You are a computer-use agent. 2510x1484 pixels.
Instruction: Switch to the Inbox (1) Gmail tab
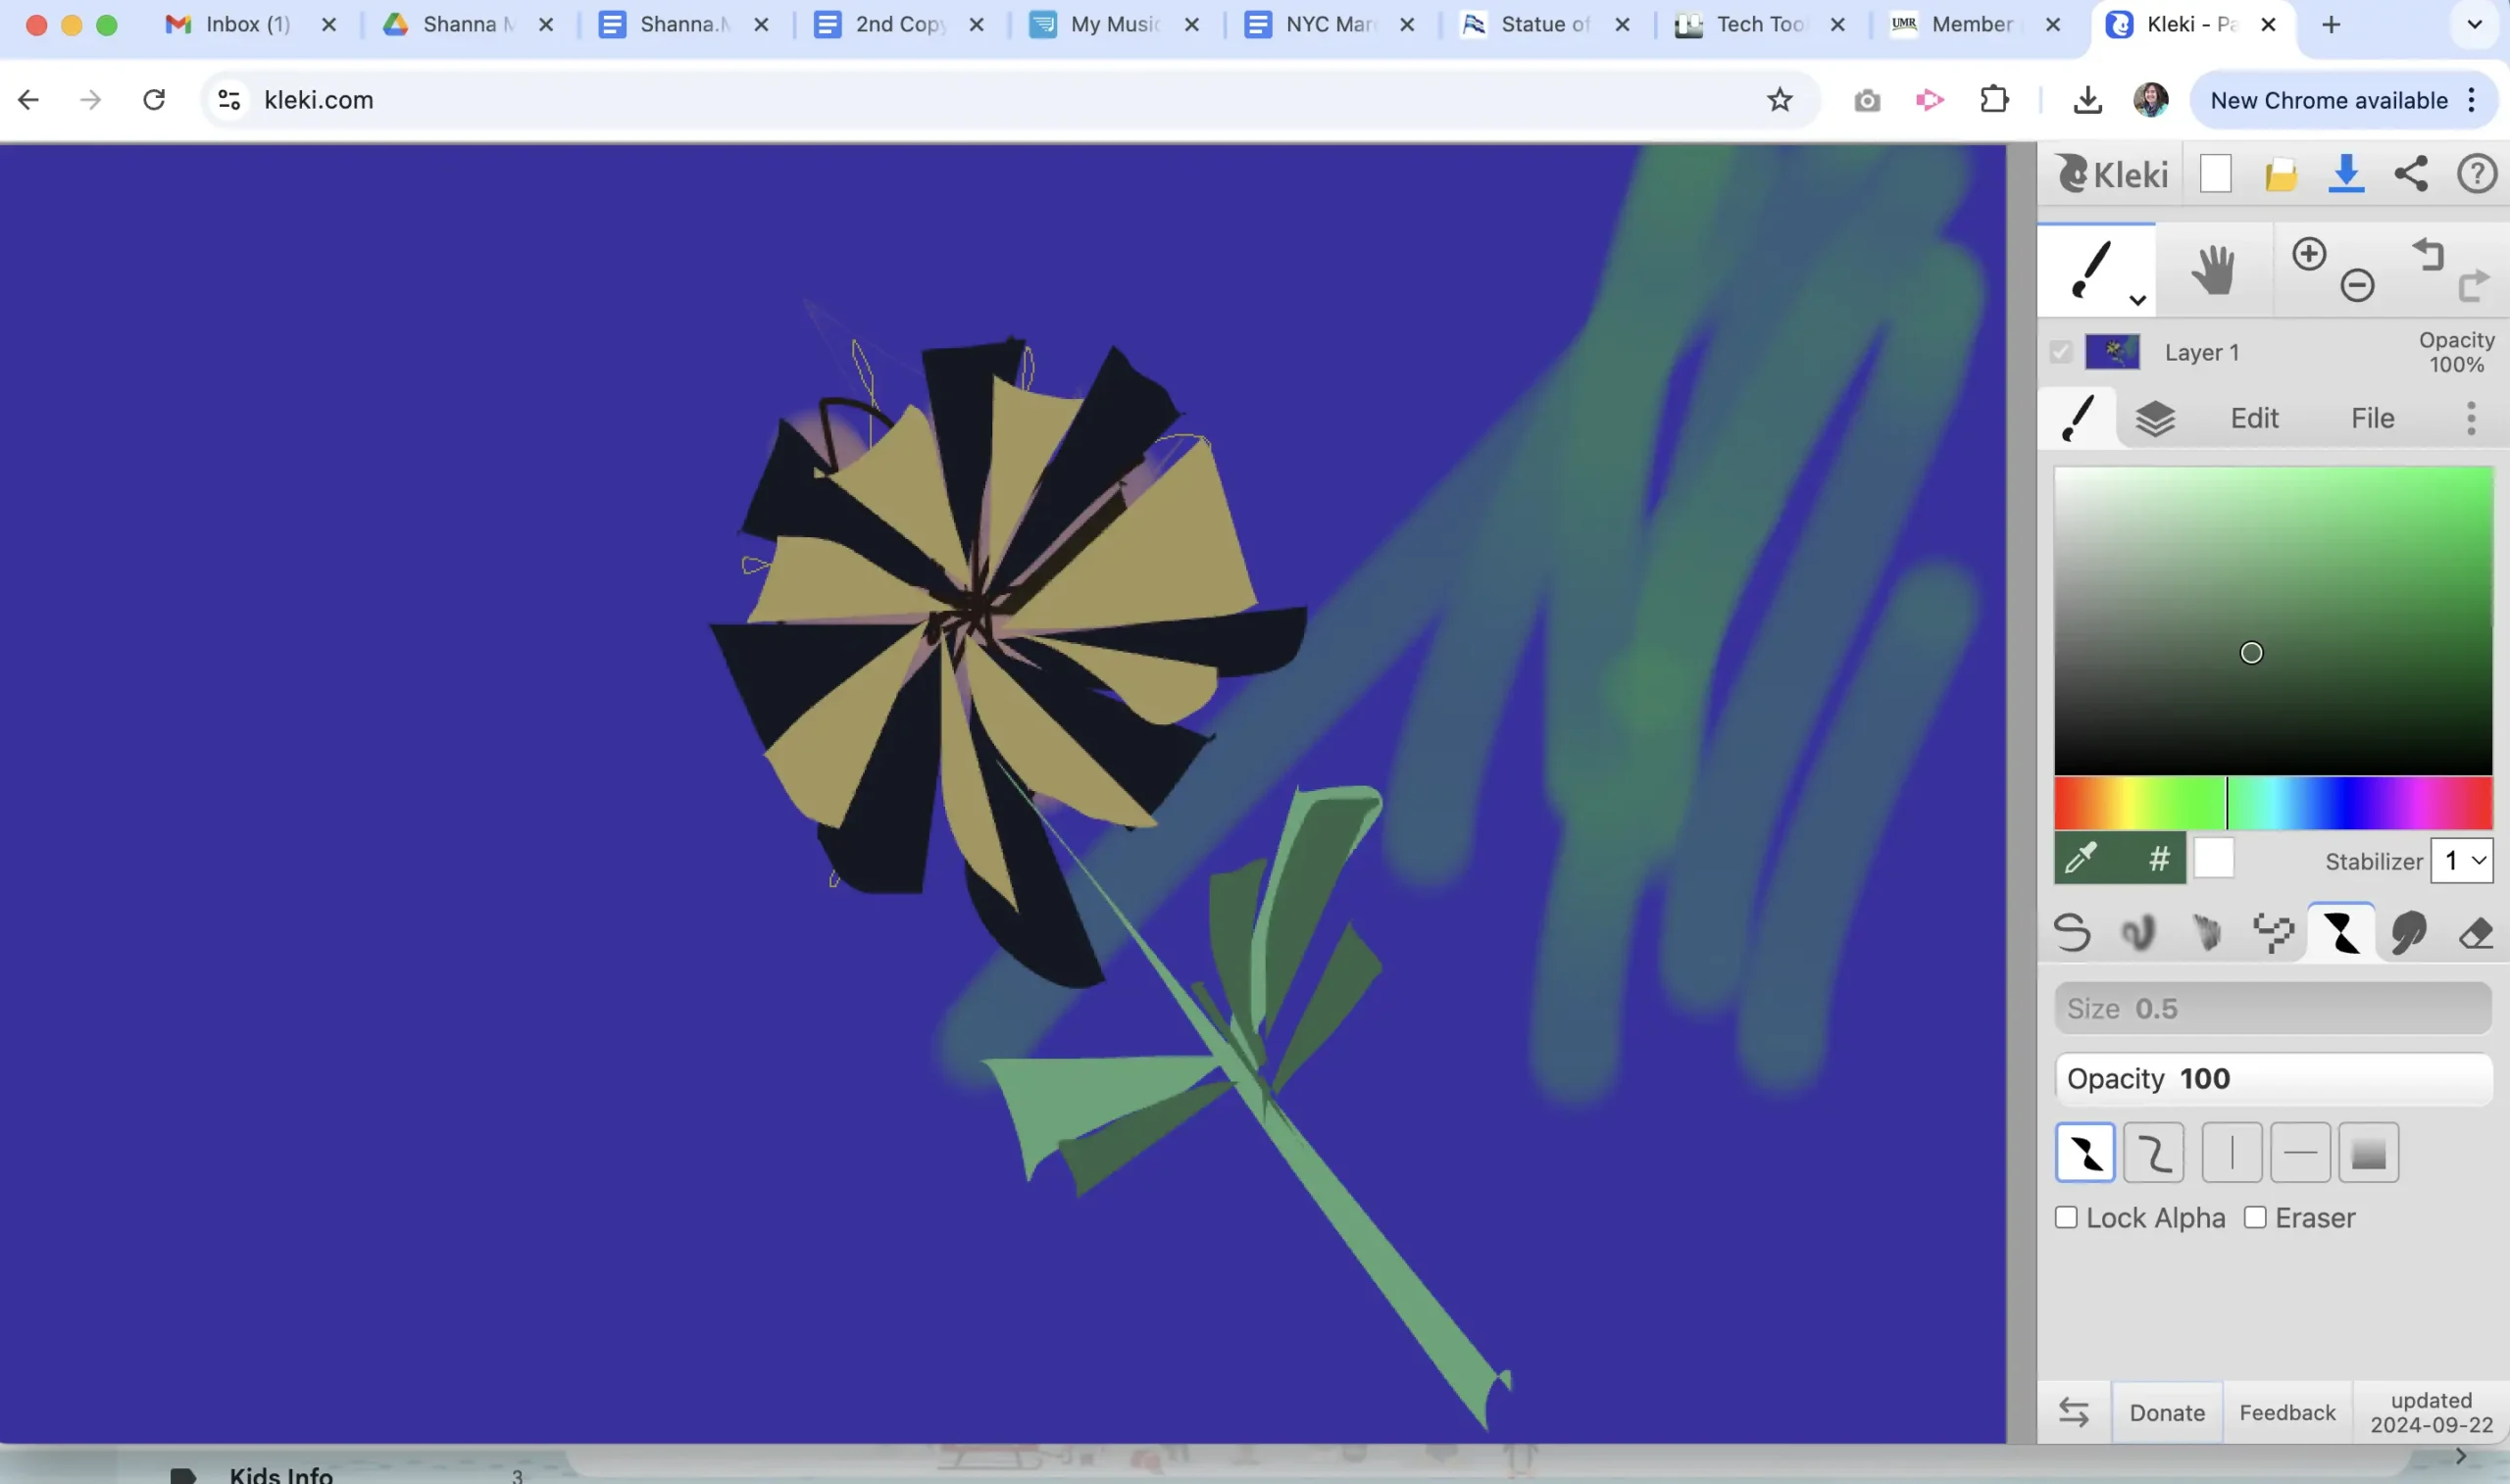[248, 24]
